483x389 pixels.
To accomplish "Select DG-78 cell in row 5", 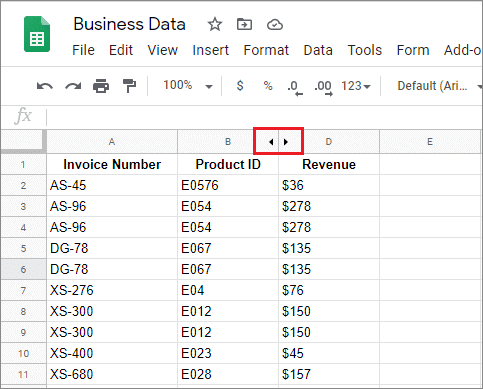I will click(x=112, y=248).
